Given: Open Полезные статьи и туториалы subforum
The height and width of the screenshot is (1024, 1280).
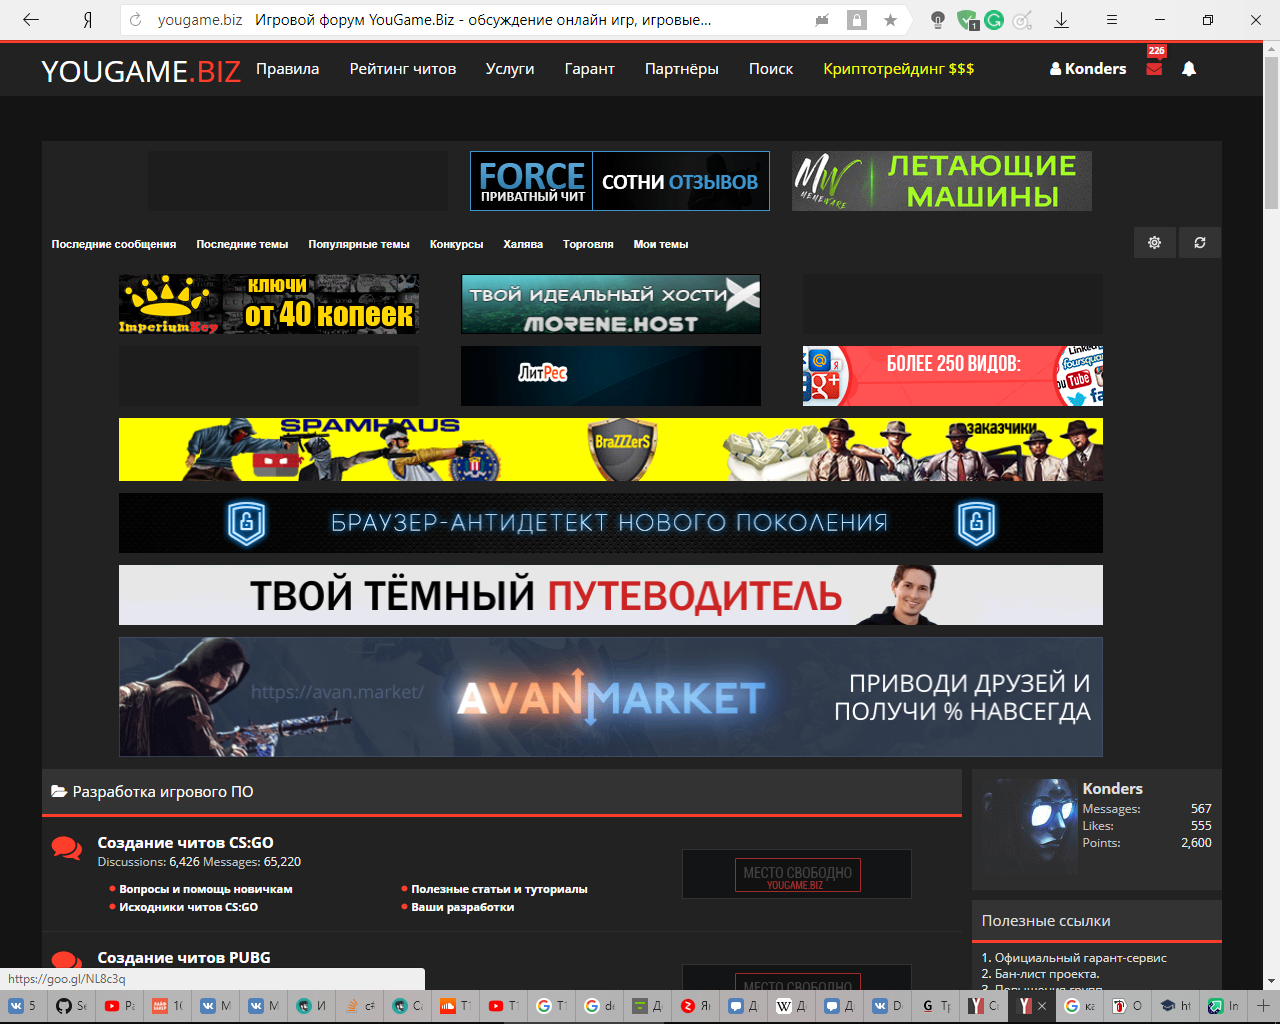Looking at the screenshot, I should pyautogui.click(x=499, y=889).
